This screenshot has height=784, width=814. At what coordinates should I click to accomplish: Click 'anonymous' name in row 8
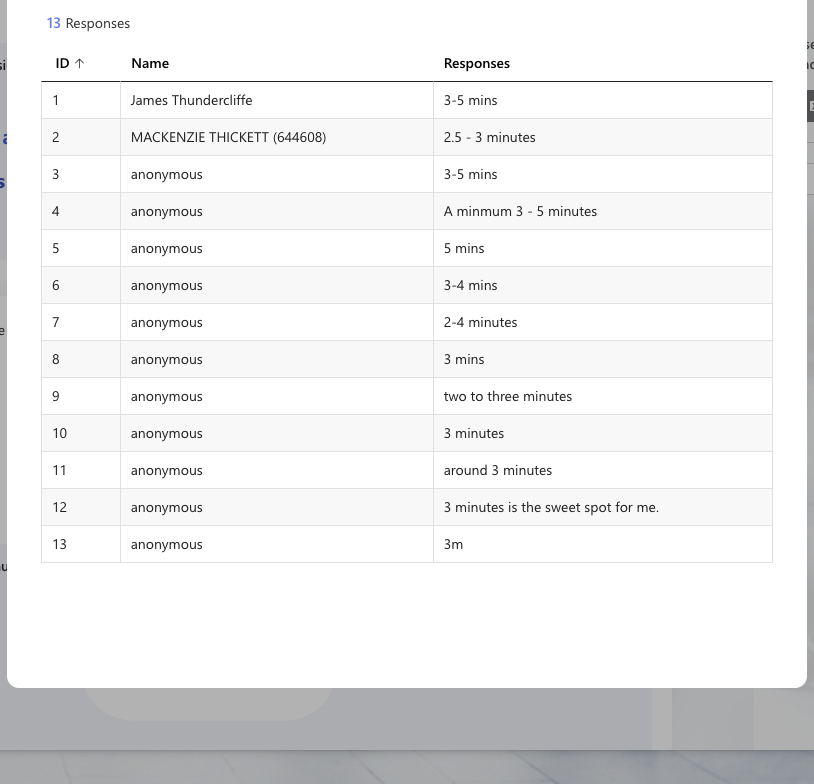[167, 359]
